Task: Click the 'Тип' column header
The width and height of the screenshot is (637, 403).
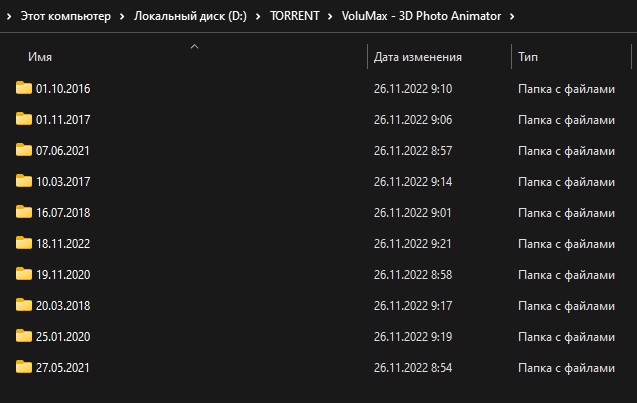Action: tap(527, 58)
